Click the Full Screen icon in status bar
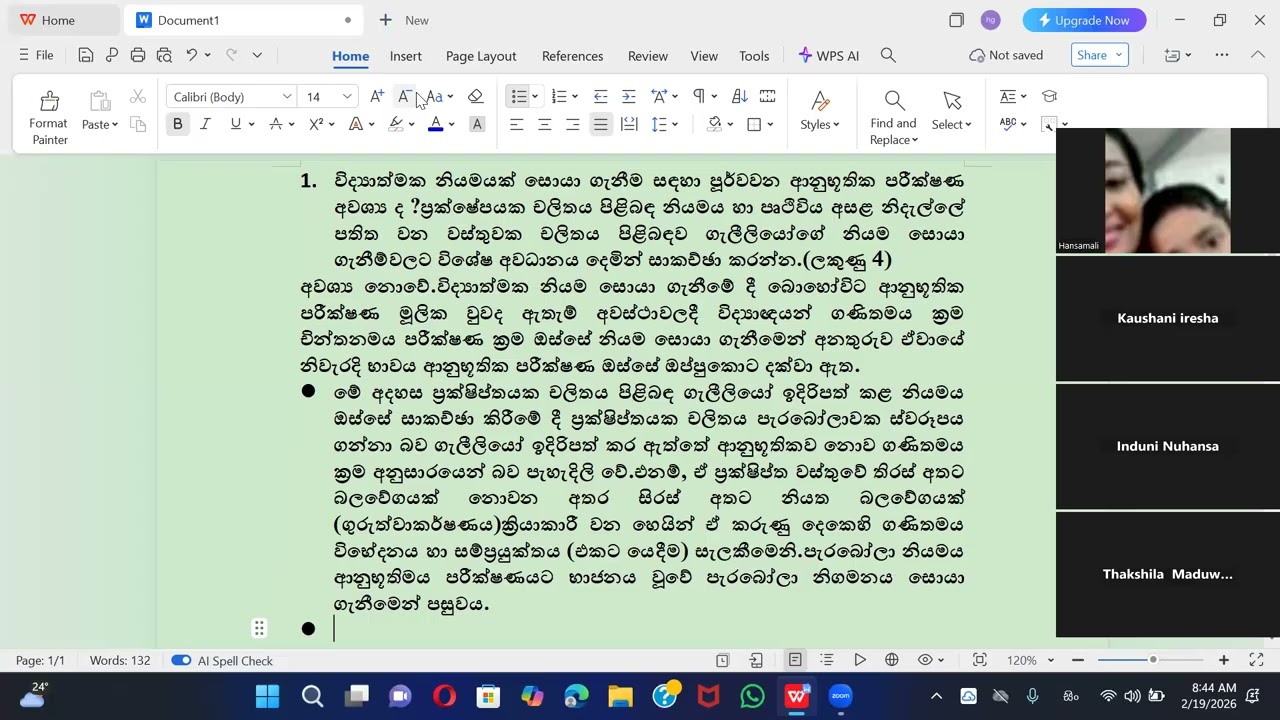The width and height of the screenshot is (1280, 720). pyautogui.click(x=1257, y=660)
